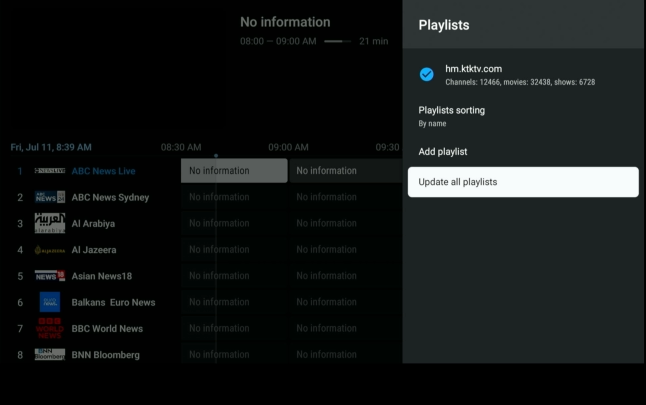
Task: Select the Asian News18 channel logo
Action: 50,276
